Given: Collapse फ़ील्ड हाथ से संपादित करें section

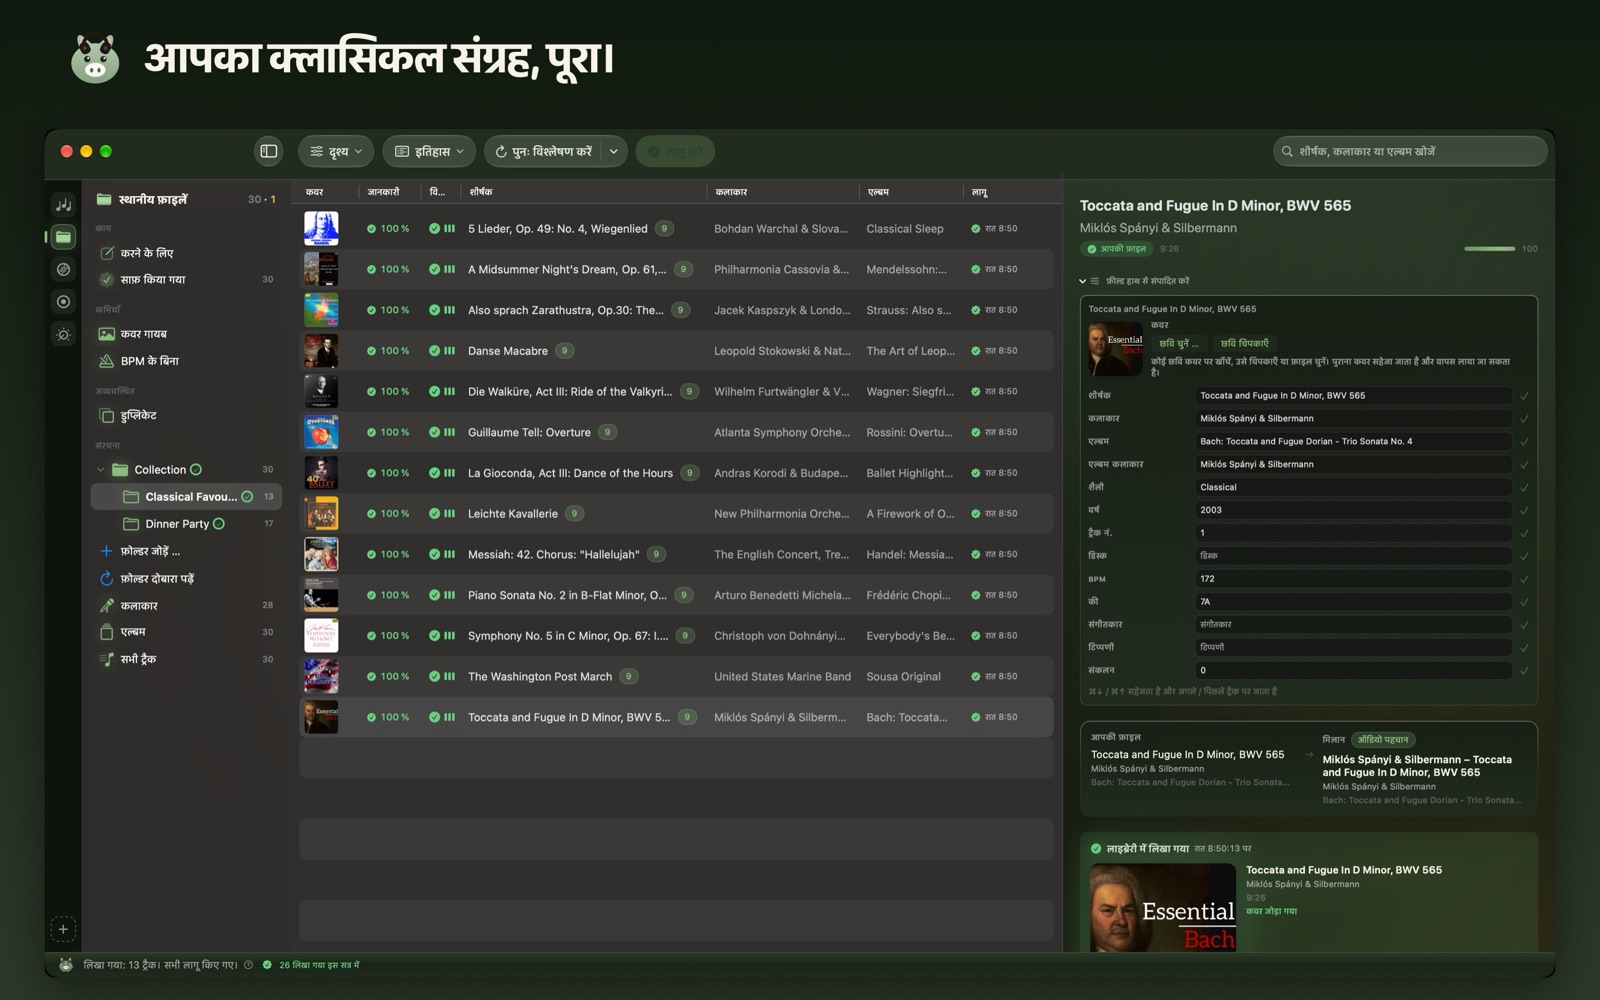Looking at the screenshot, I should [1082, 281].
